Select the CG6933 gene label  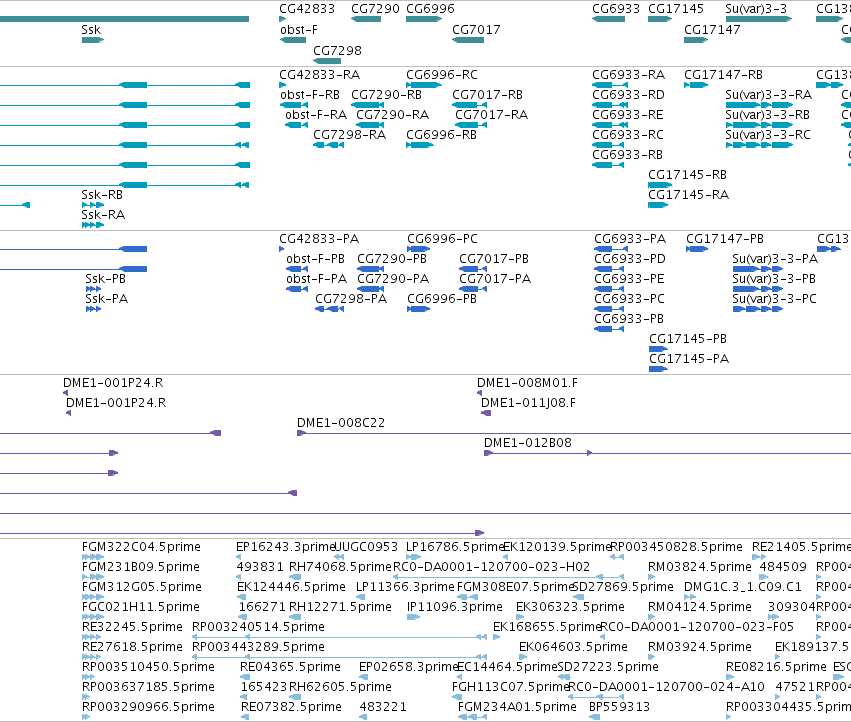(x=616, y=9)
